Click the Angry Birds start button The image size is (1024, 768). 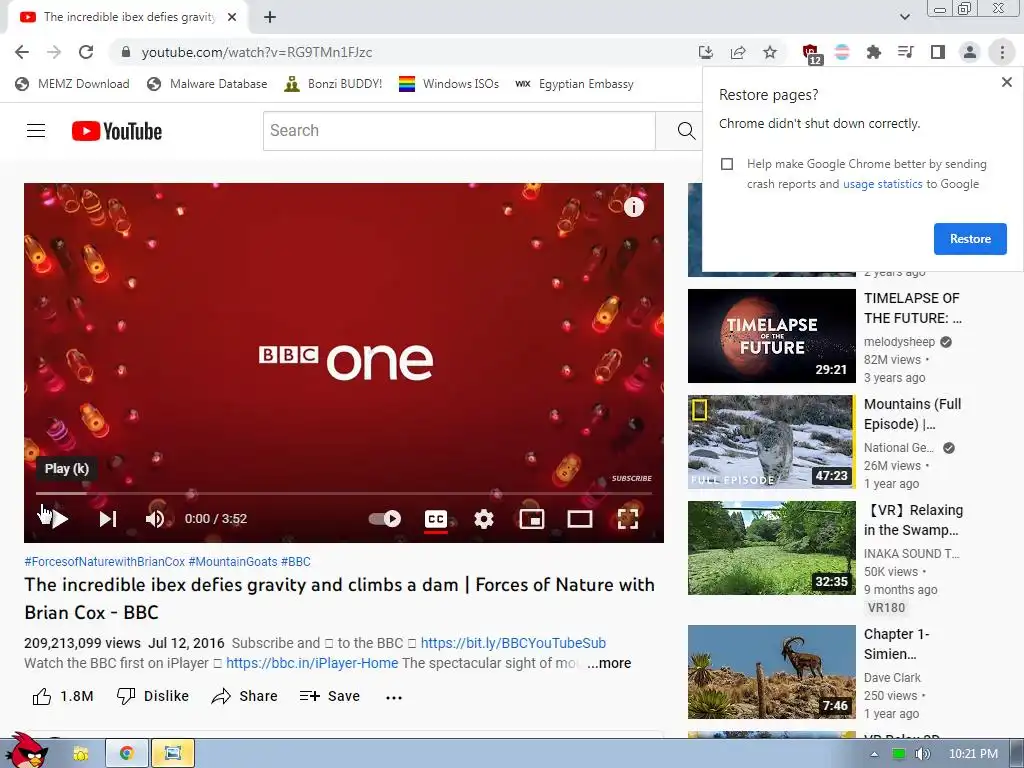pos(26,750)
